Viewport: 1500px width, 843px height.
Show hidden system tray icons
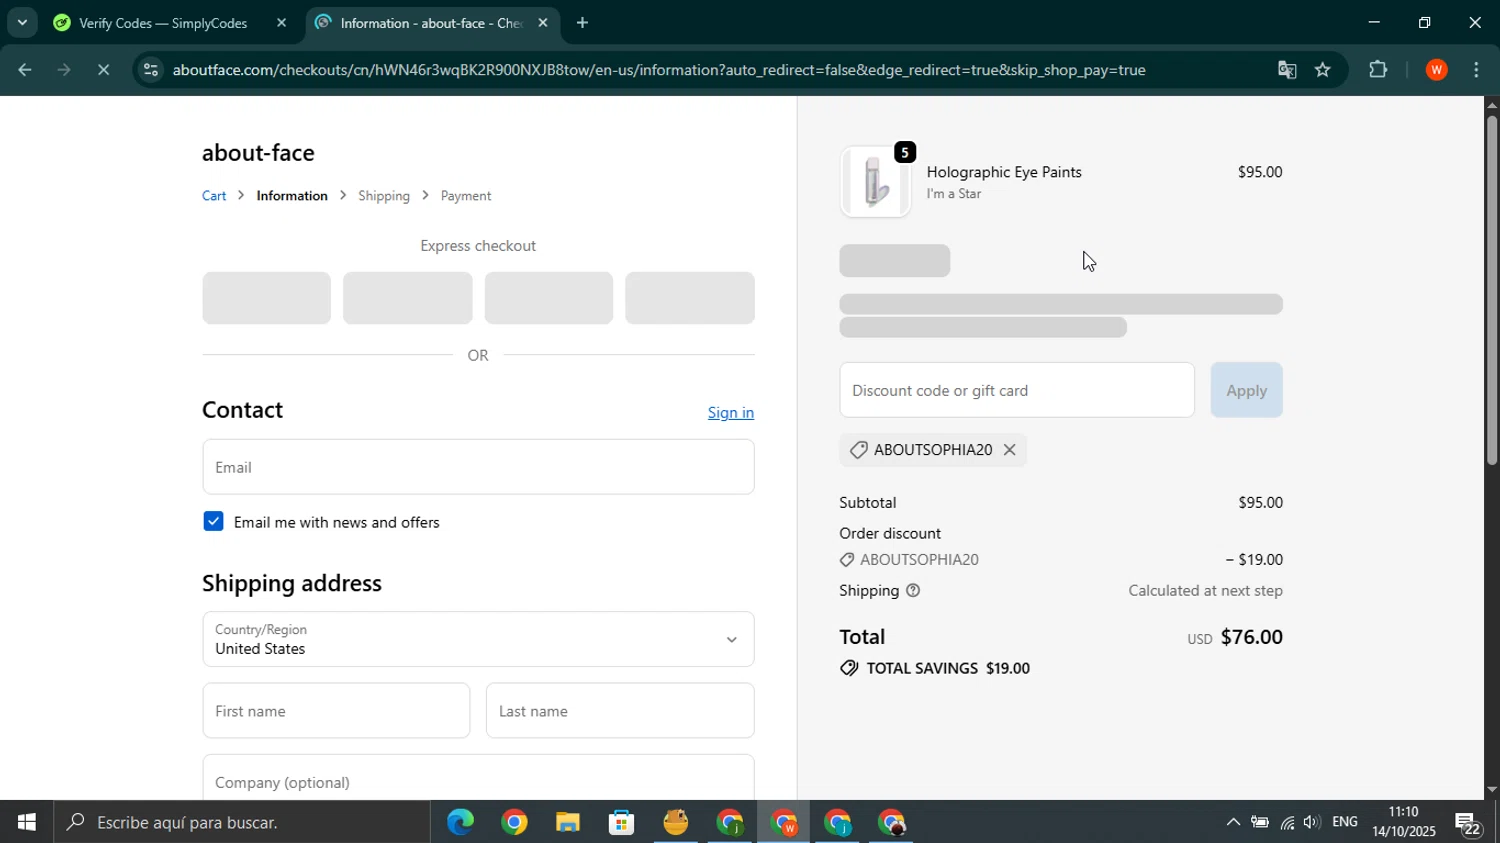point(1233,823)
